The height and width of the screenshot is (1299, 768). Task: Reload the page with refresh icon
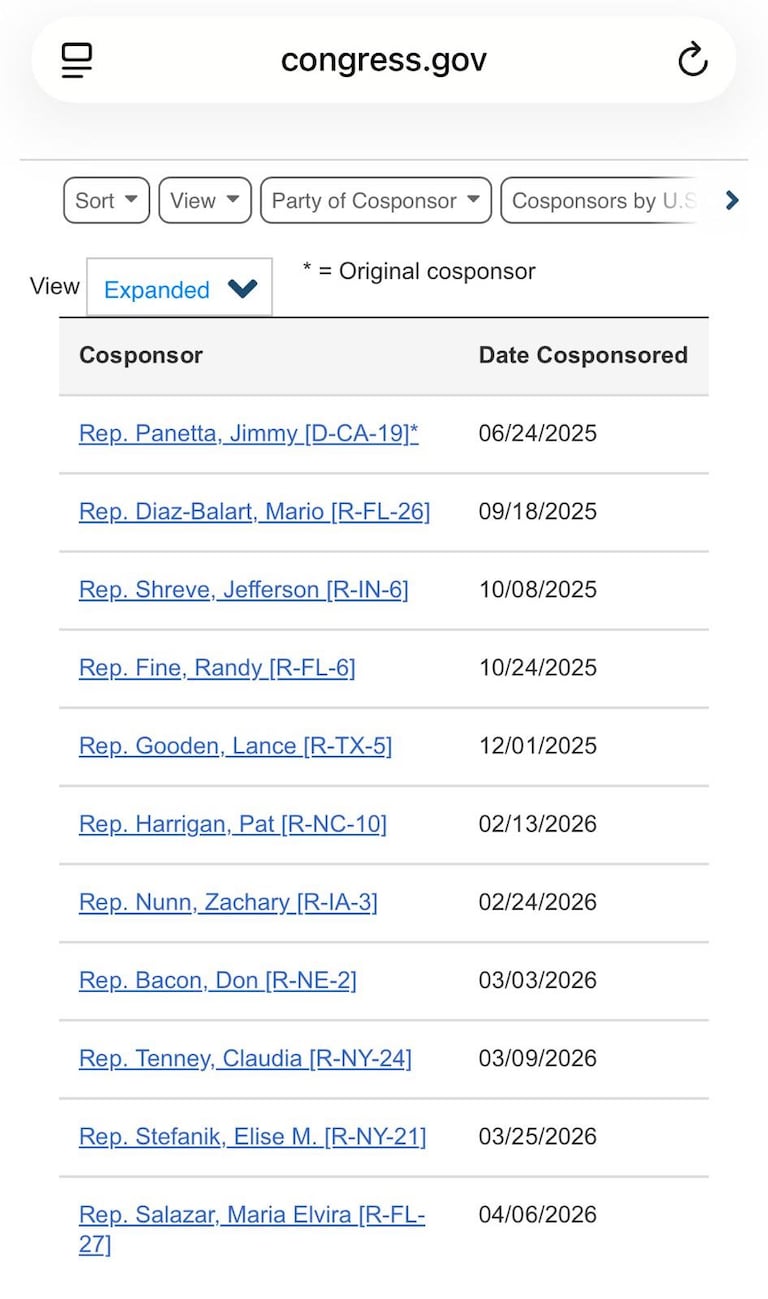692,60
